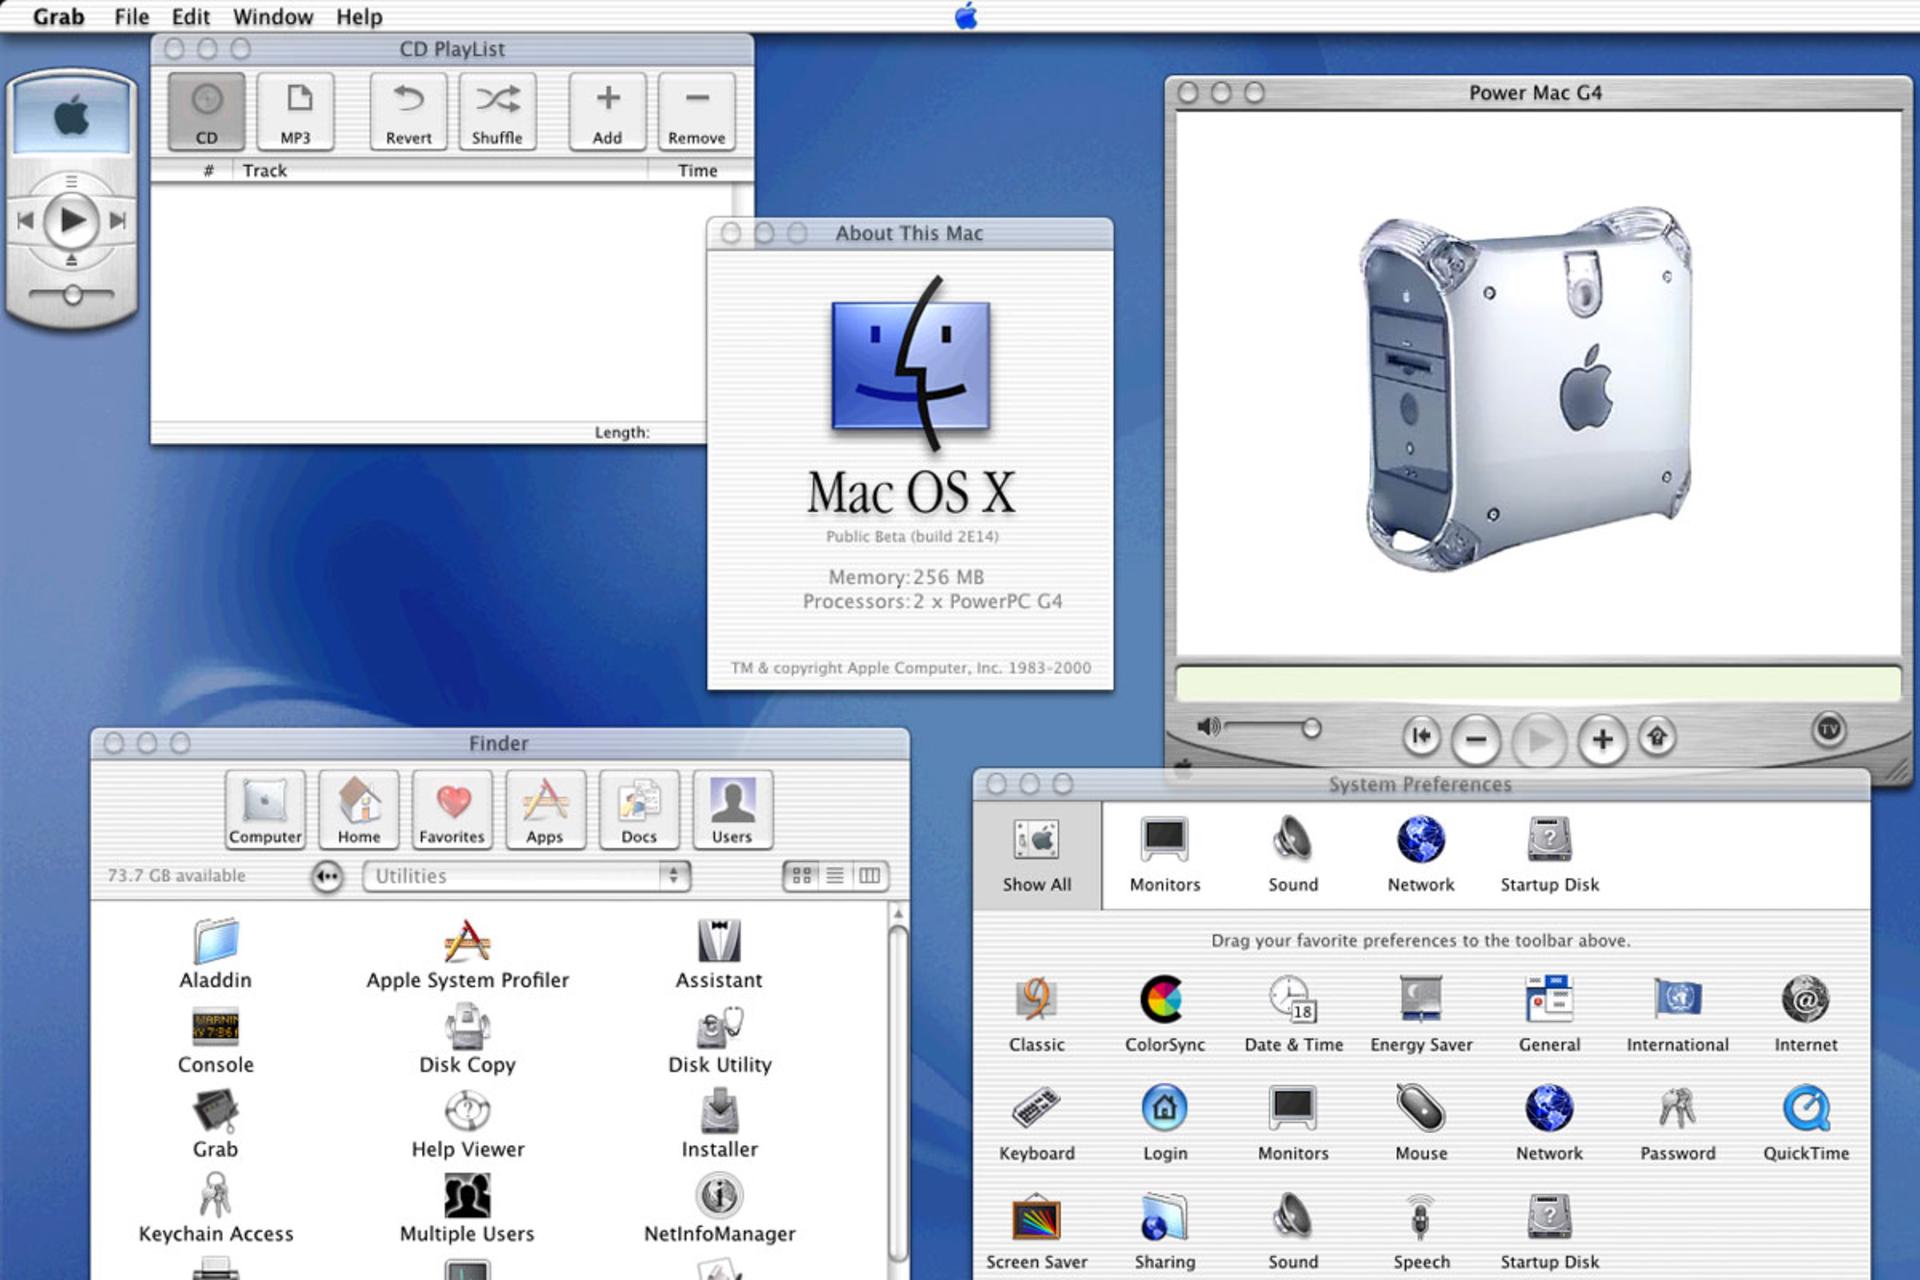The height and width of the screenshot is (1280, 1920).
Task: Open Login preferences
Action: tap(1165, 1123)
